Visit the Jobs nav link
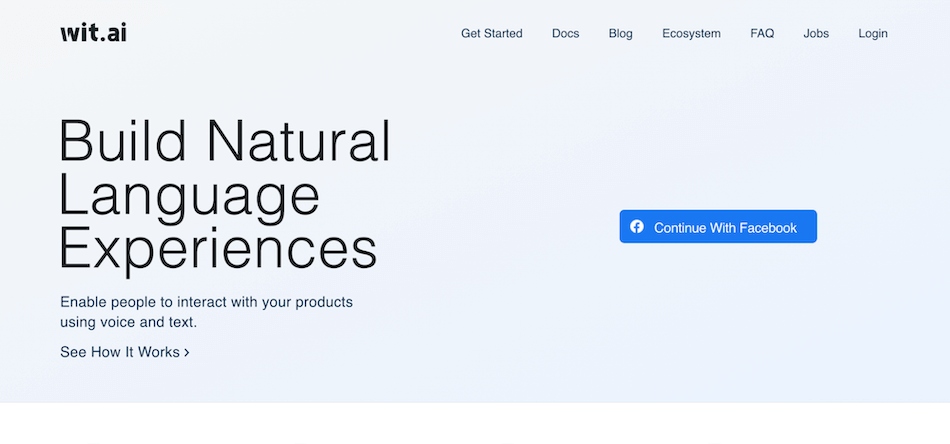The image size is (950, 444). coord(816,33)
